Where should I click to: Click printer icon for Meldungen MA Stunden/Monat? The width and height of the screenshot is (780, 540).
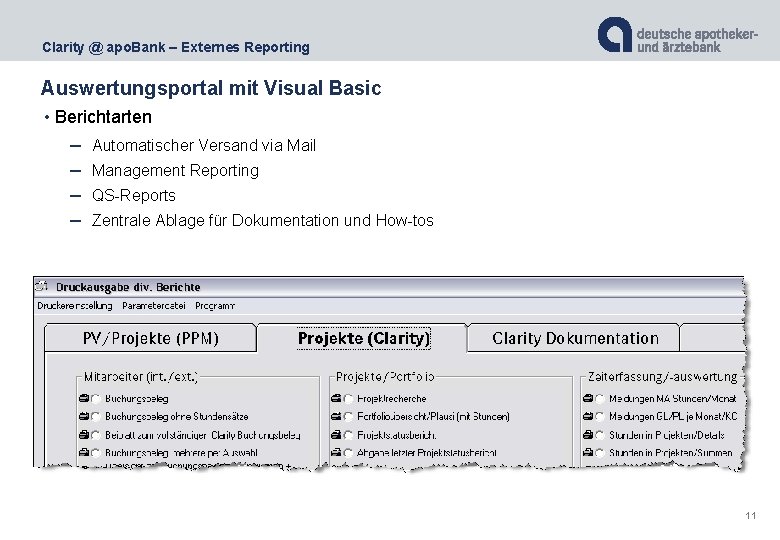[x=587, y=398]
